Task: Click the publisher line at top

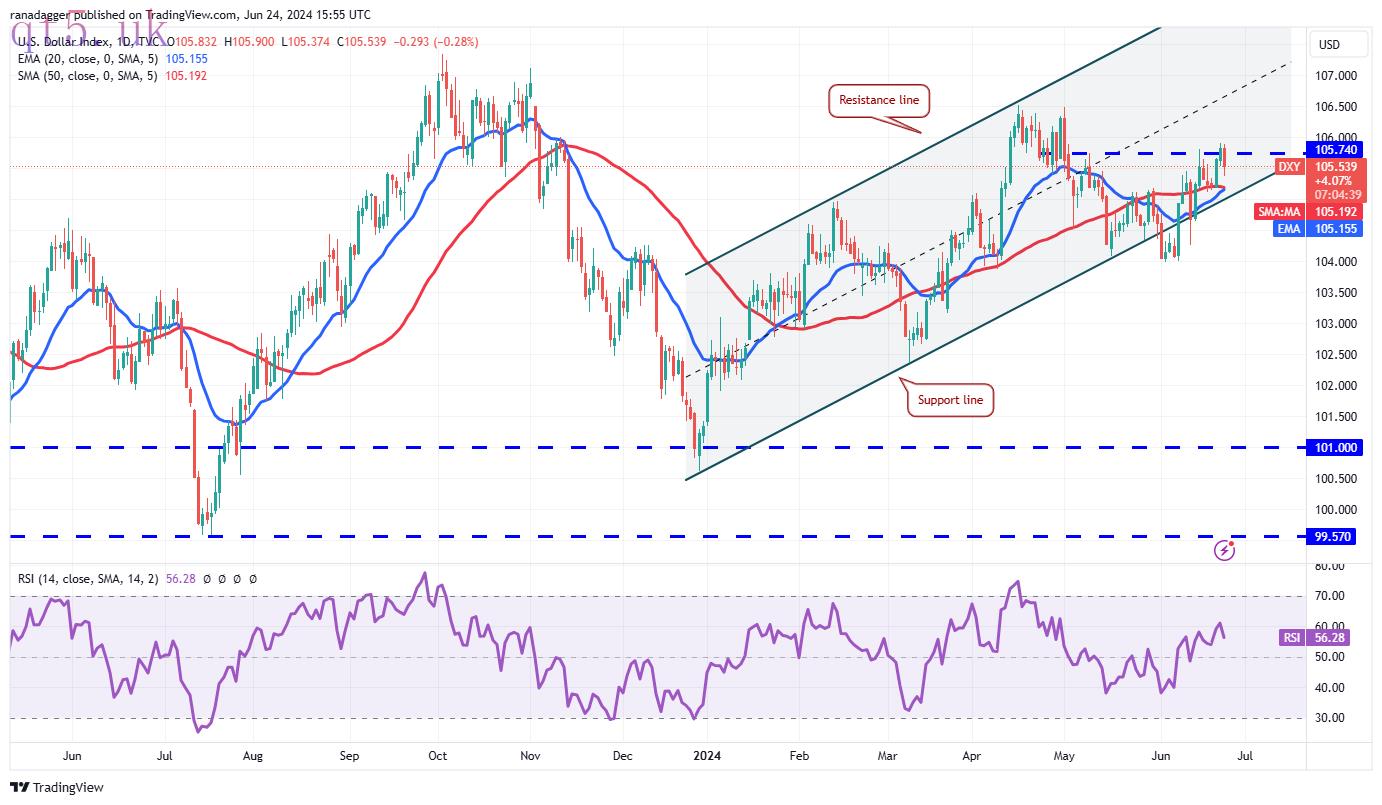Action: [x=190, y=15]
